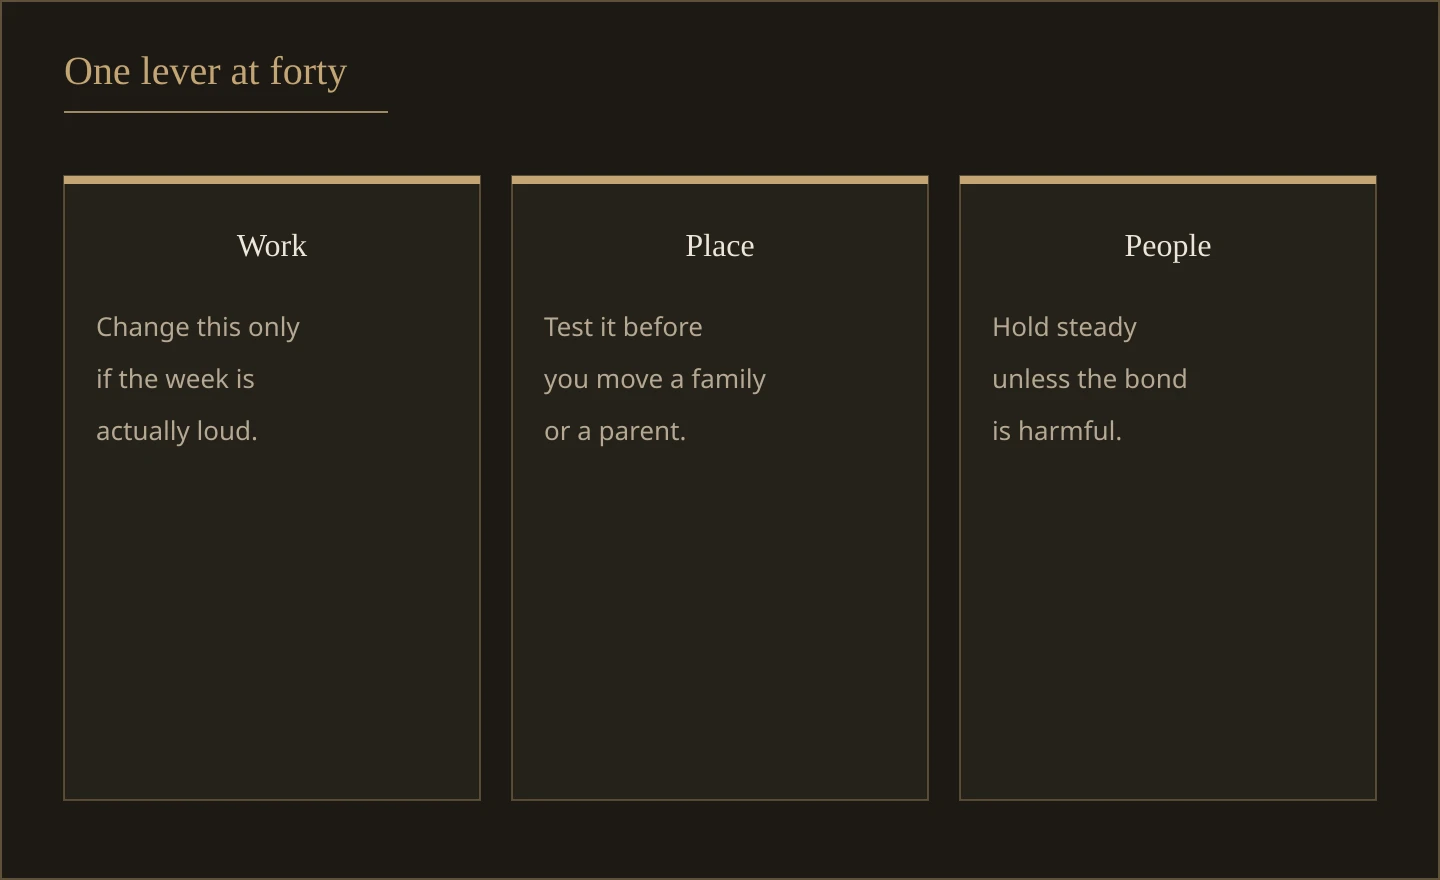Click the gold top bar of the Work card
The image size is (1440, 880).
(x=272, y=180)
